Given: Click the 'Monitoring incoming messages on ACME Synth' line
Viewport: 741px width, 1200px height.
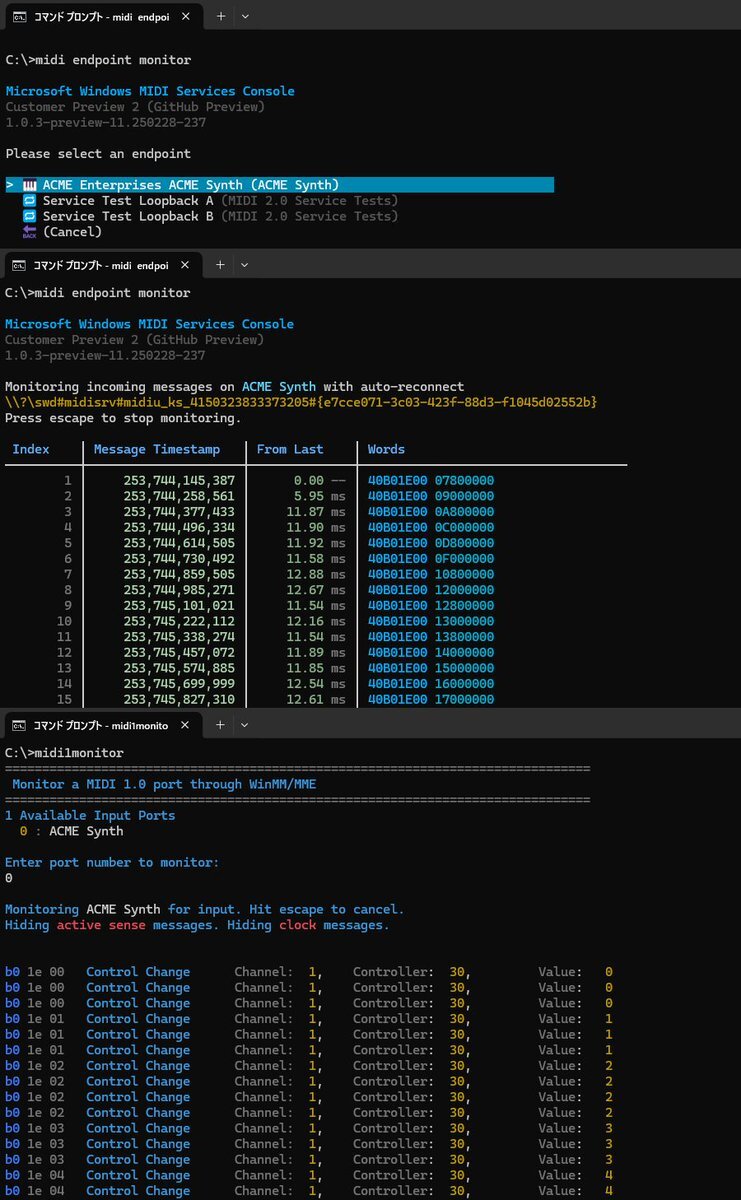Looking at the screenshot, I should pos(234,387).
